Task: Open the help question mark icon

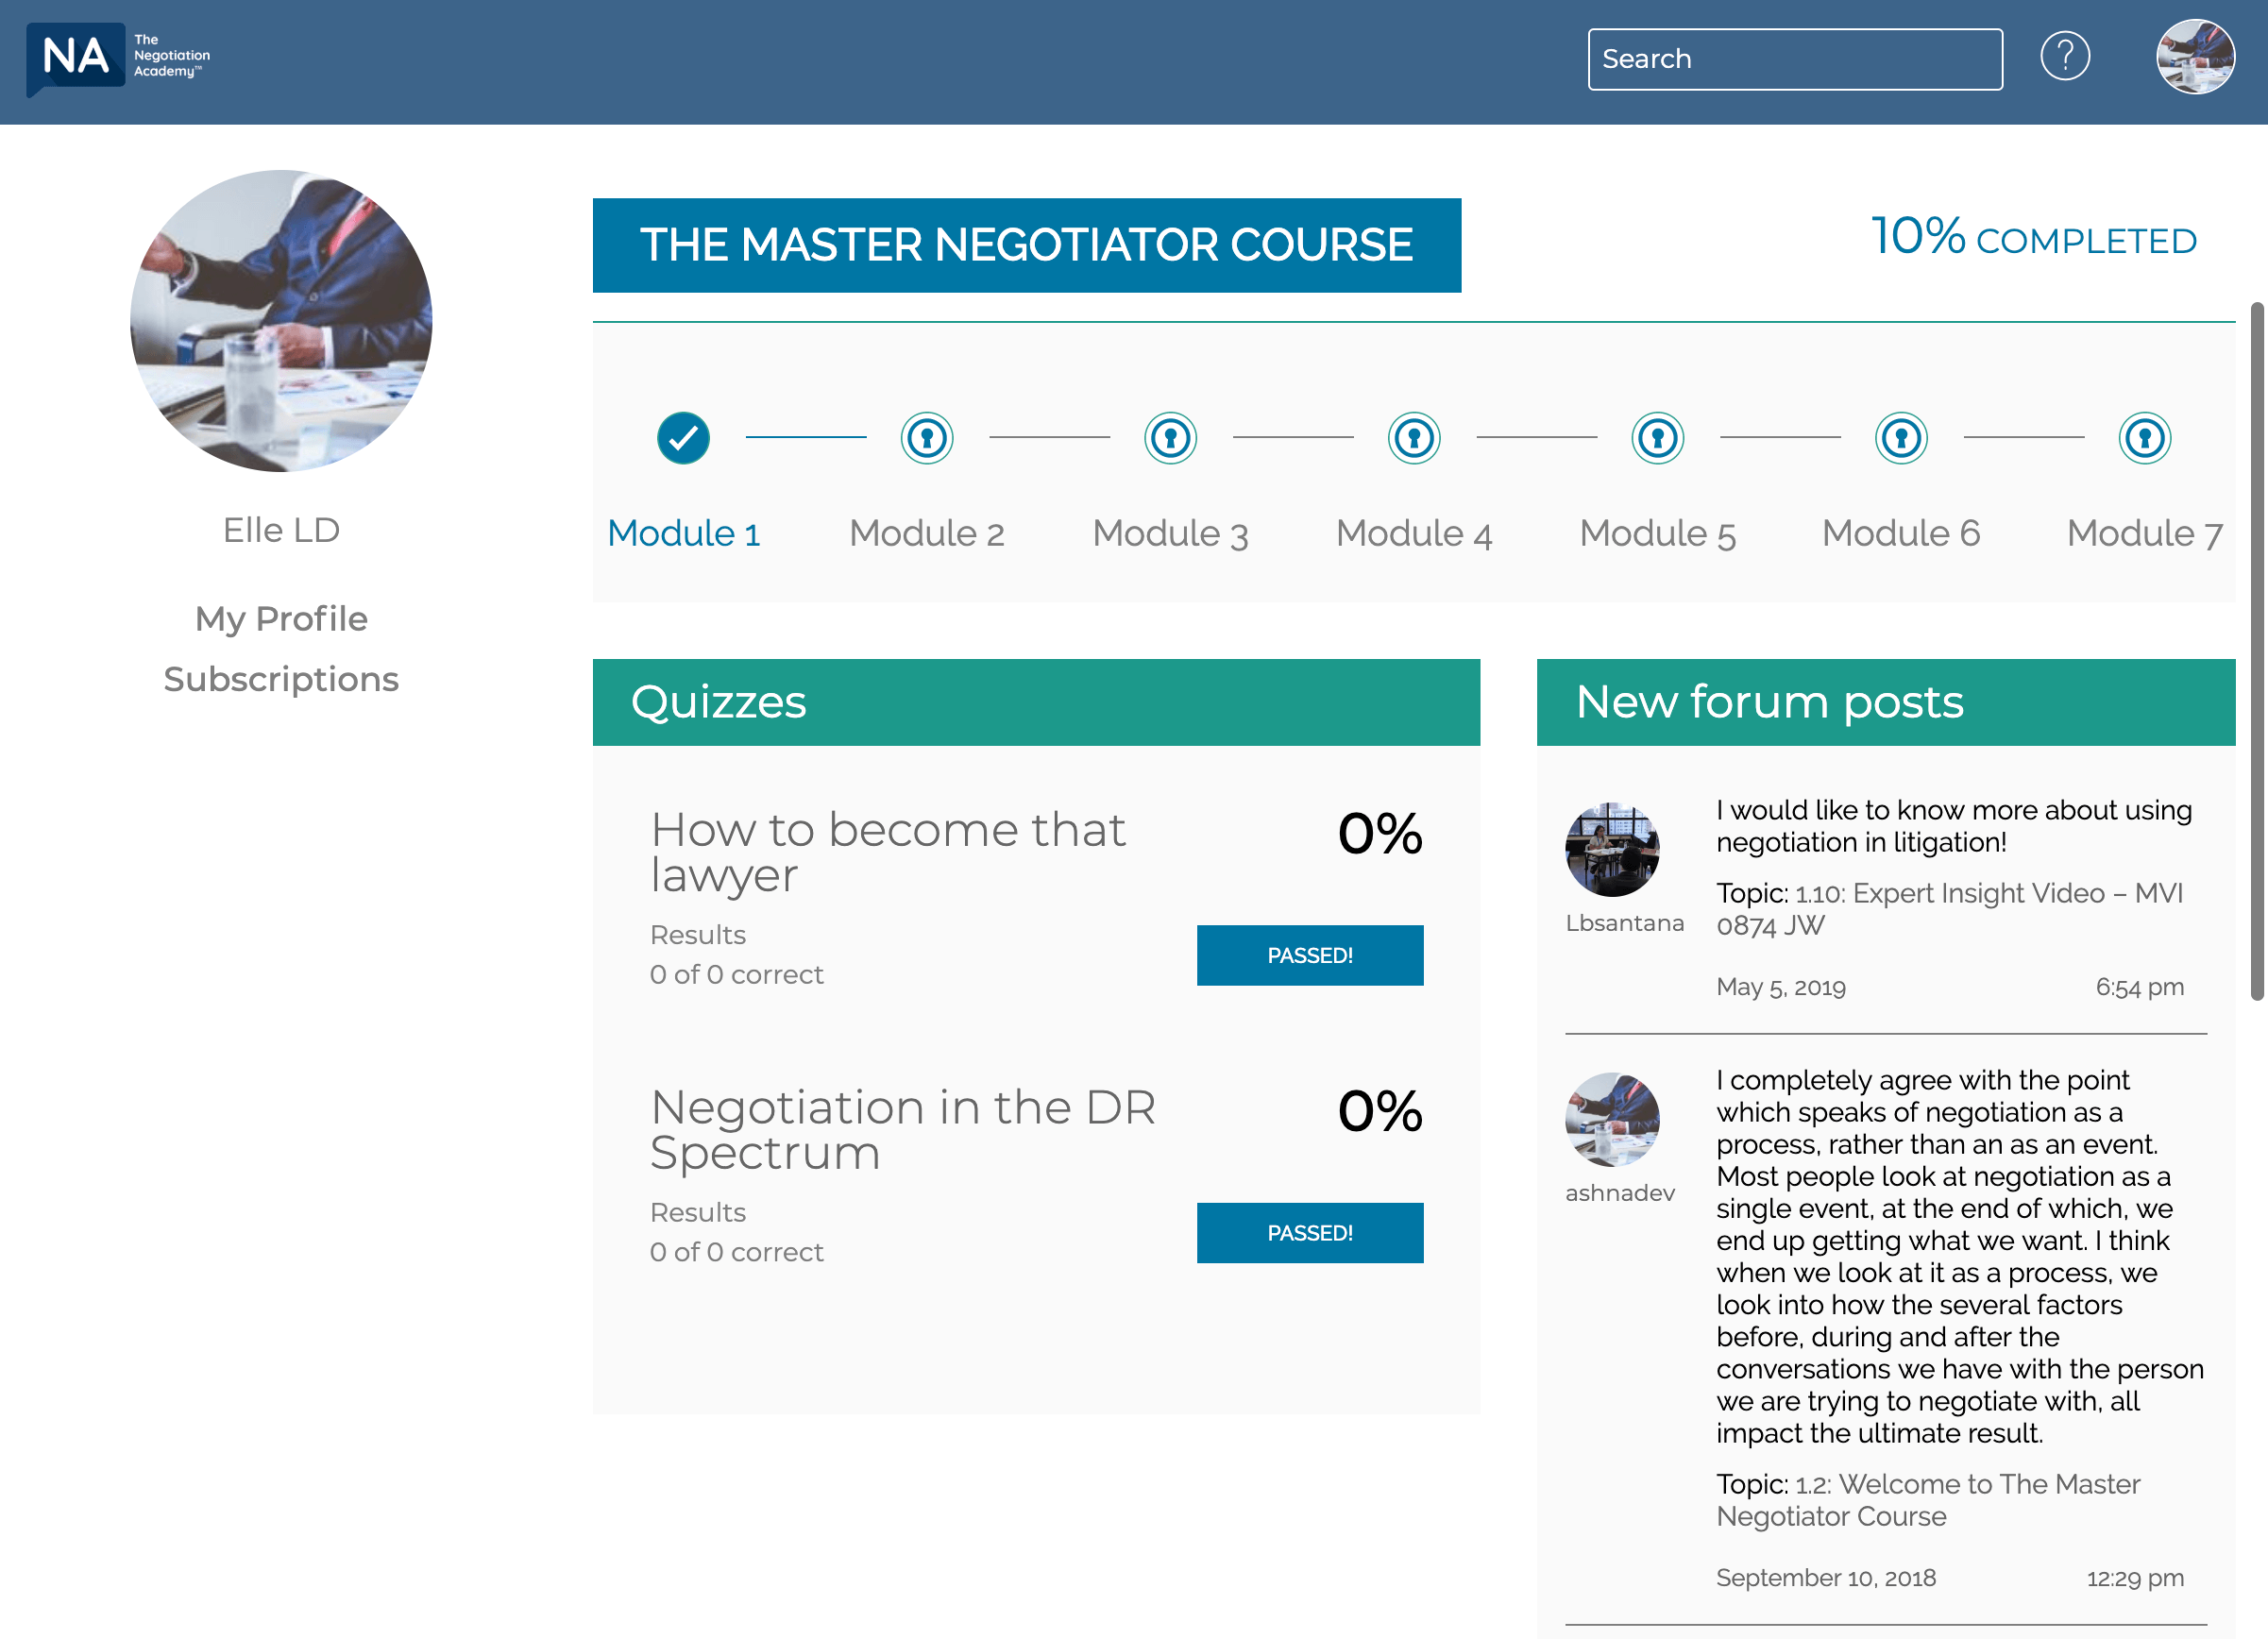Action: tap(2065, 56)
